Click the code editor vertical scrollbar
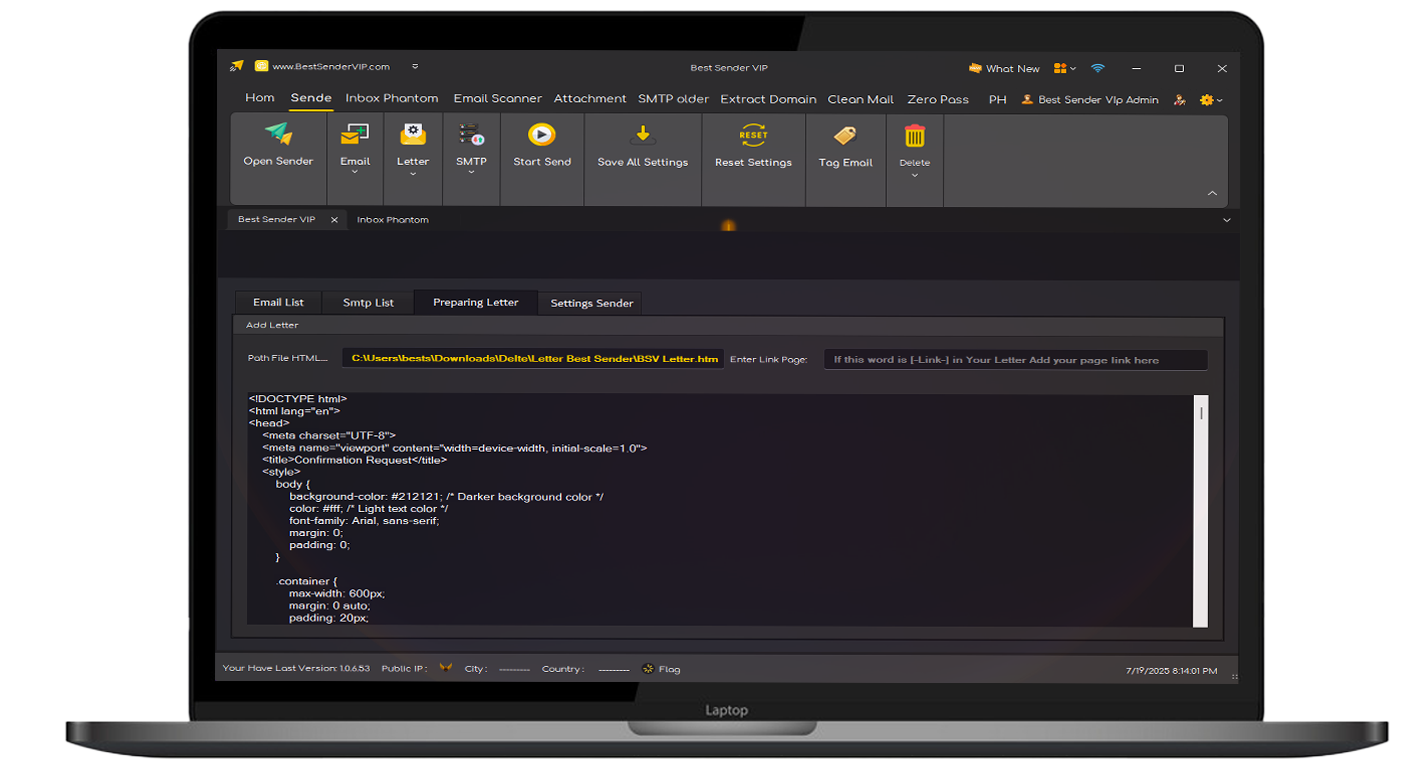The width and height of the screenshot is (1424, 780). (1201, 510)
